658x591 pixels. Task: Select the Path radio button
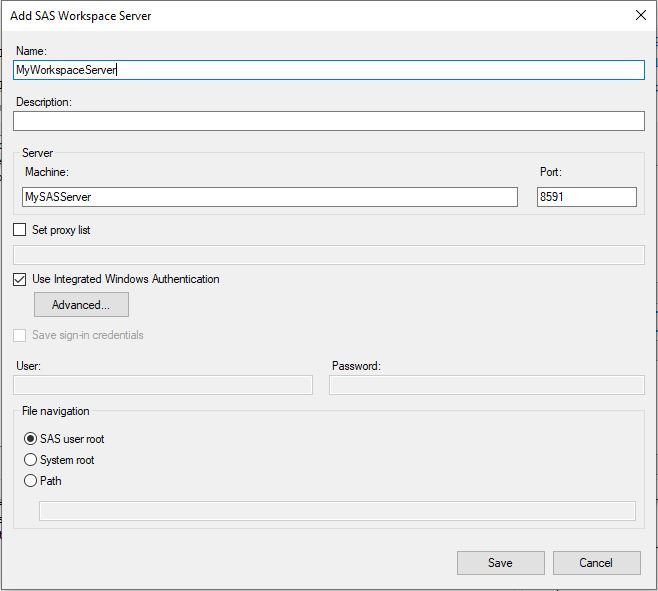coord(30,481)
